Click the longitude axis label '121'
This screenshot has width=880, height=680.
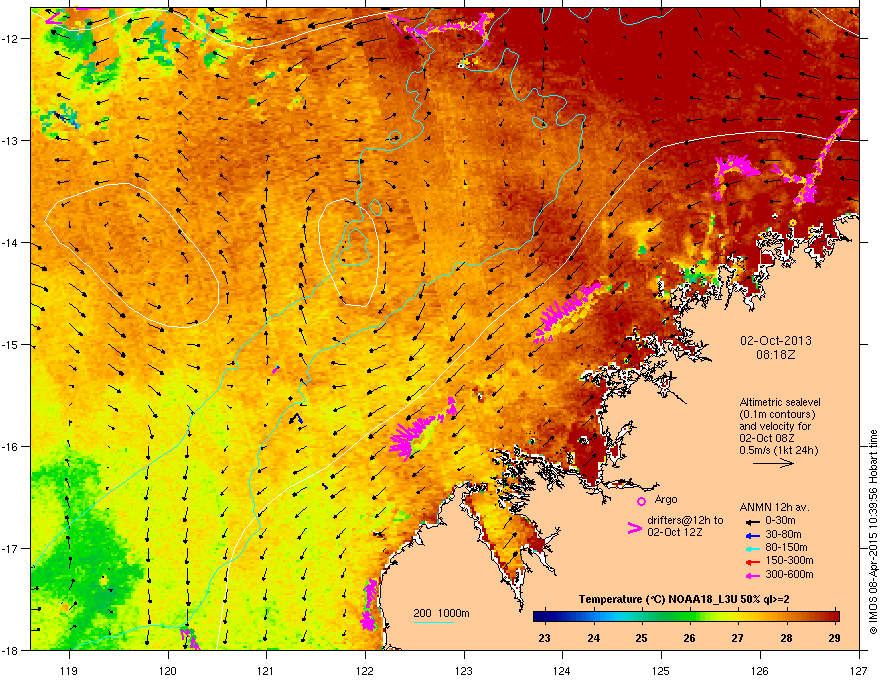266,670
